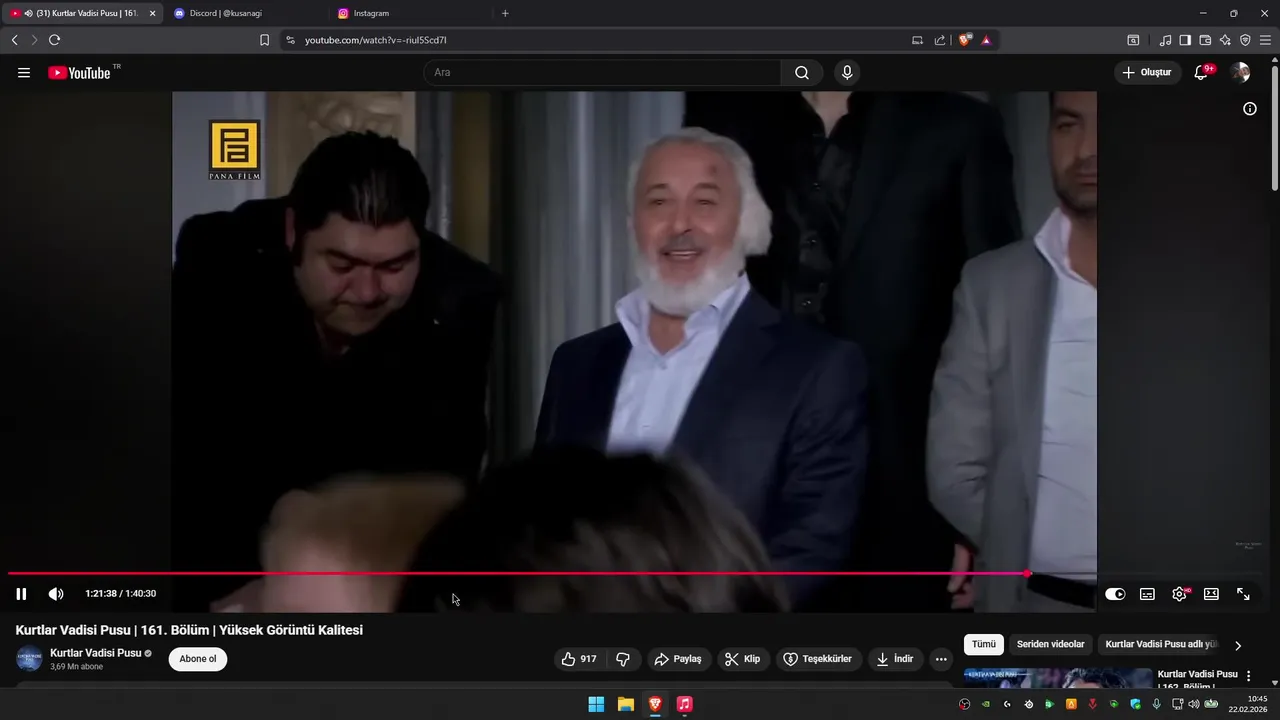This screenshot has width=1280, height=720.
Task: Like the video with 917 likes
Action: pyautogui.click(x=579, y=659)
